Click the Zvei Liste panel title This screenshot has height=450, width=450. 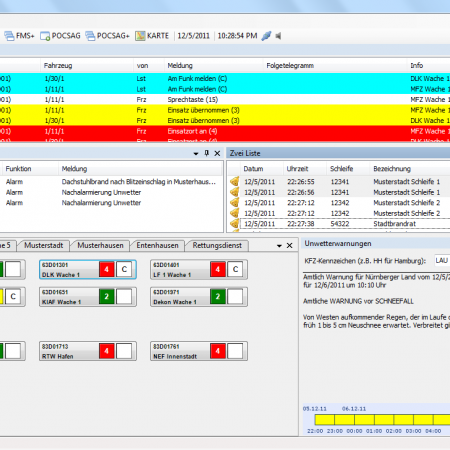(245, 153)
